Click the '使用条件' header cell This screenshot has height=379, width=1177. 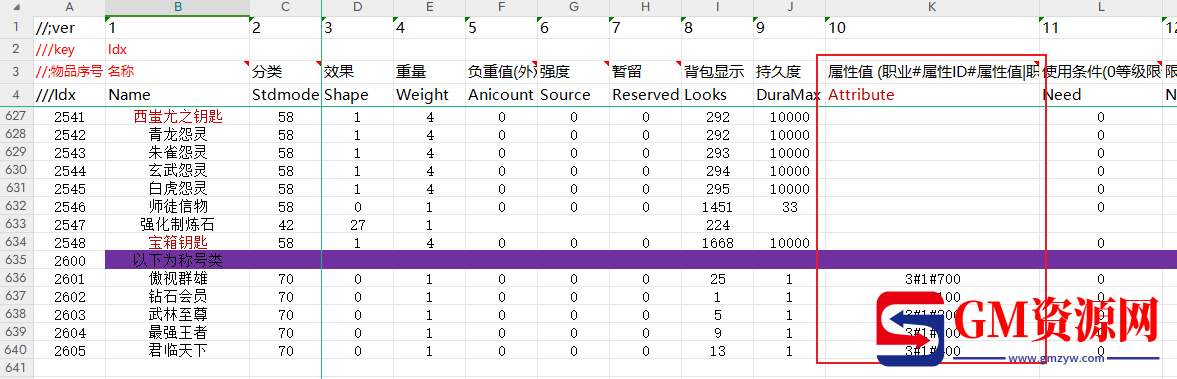point(1100,72)
